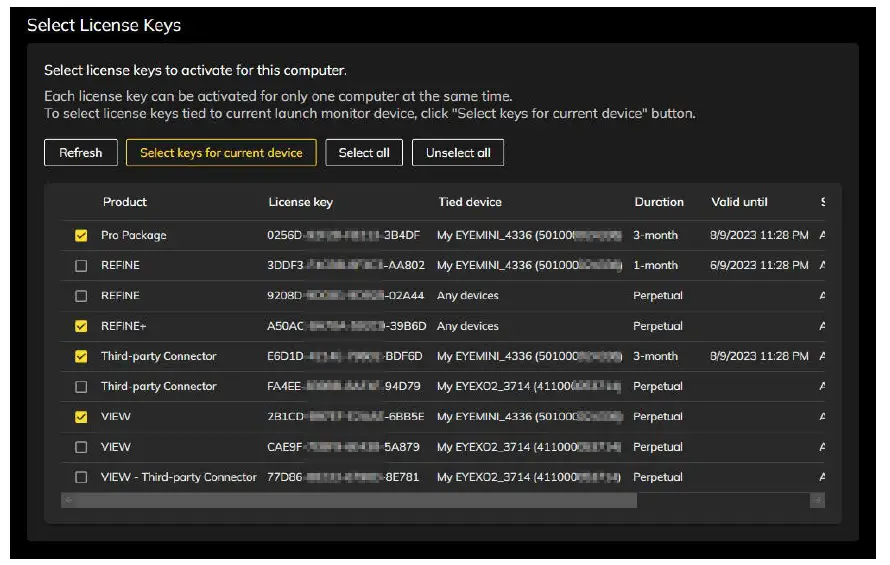
Task: Check the REFINE 1-month license checkbox
Action: pyautogui.click(x=81, y=265)
